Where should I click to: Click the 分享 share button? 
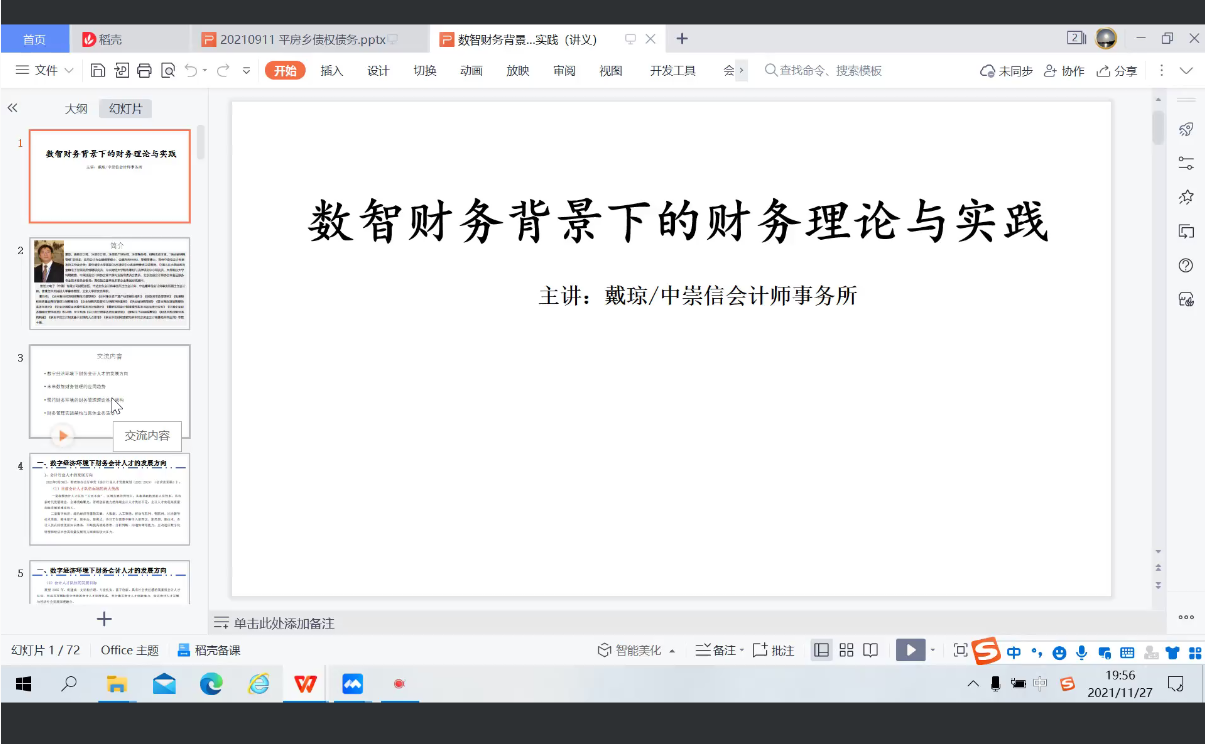1117,71
